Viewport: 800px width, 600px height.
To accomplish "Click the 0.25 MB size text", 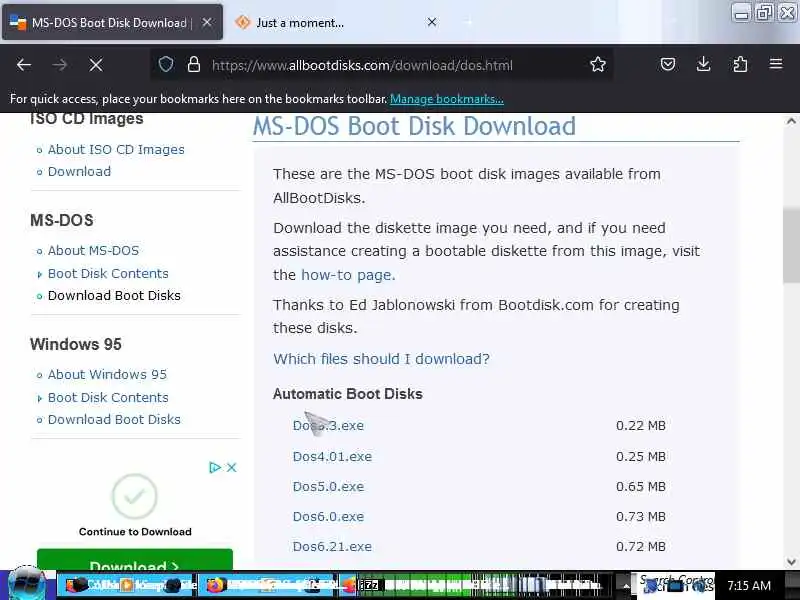I will point(640,457).
